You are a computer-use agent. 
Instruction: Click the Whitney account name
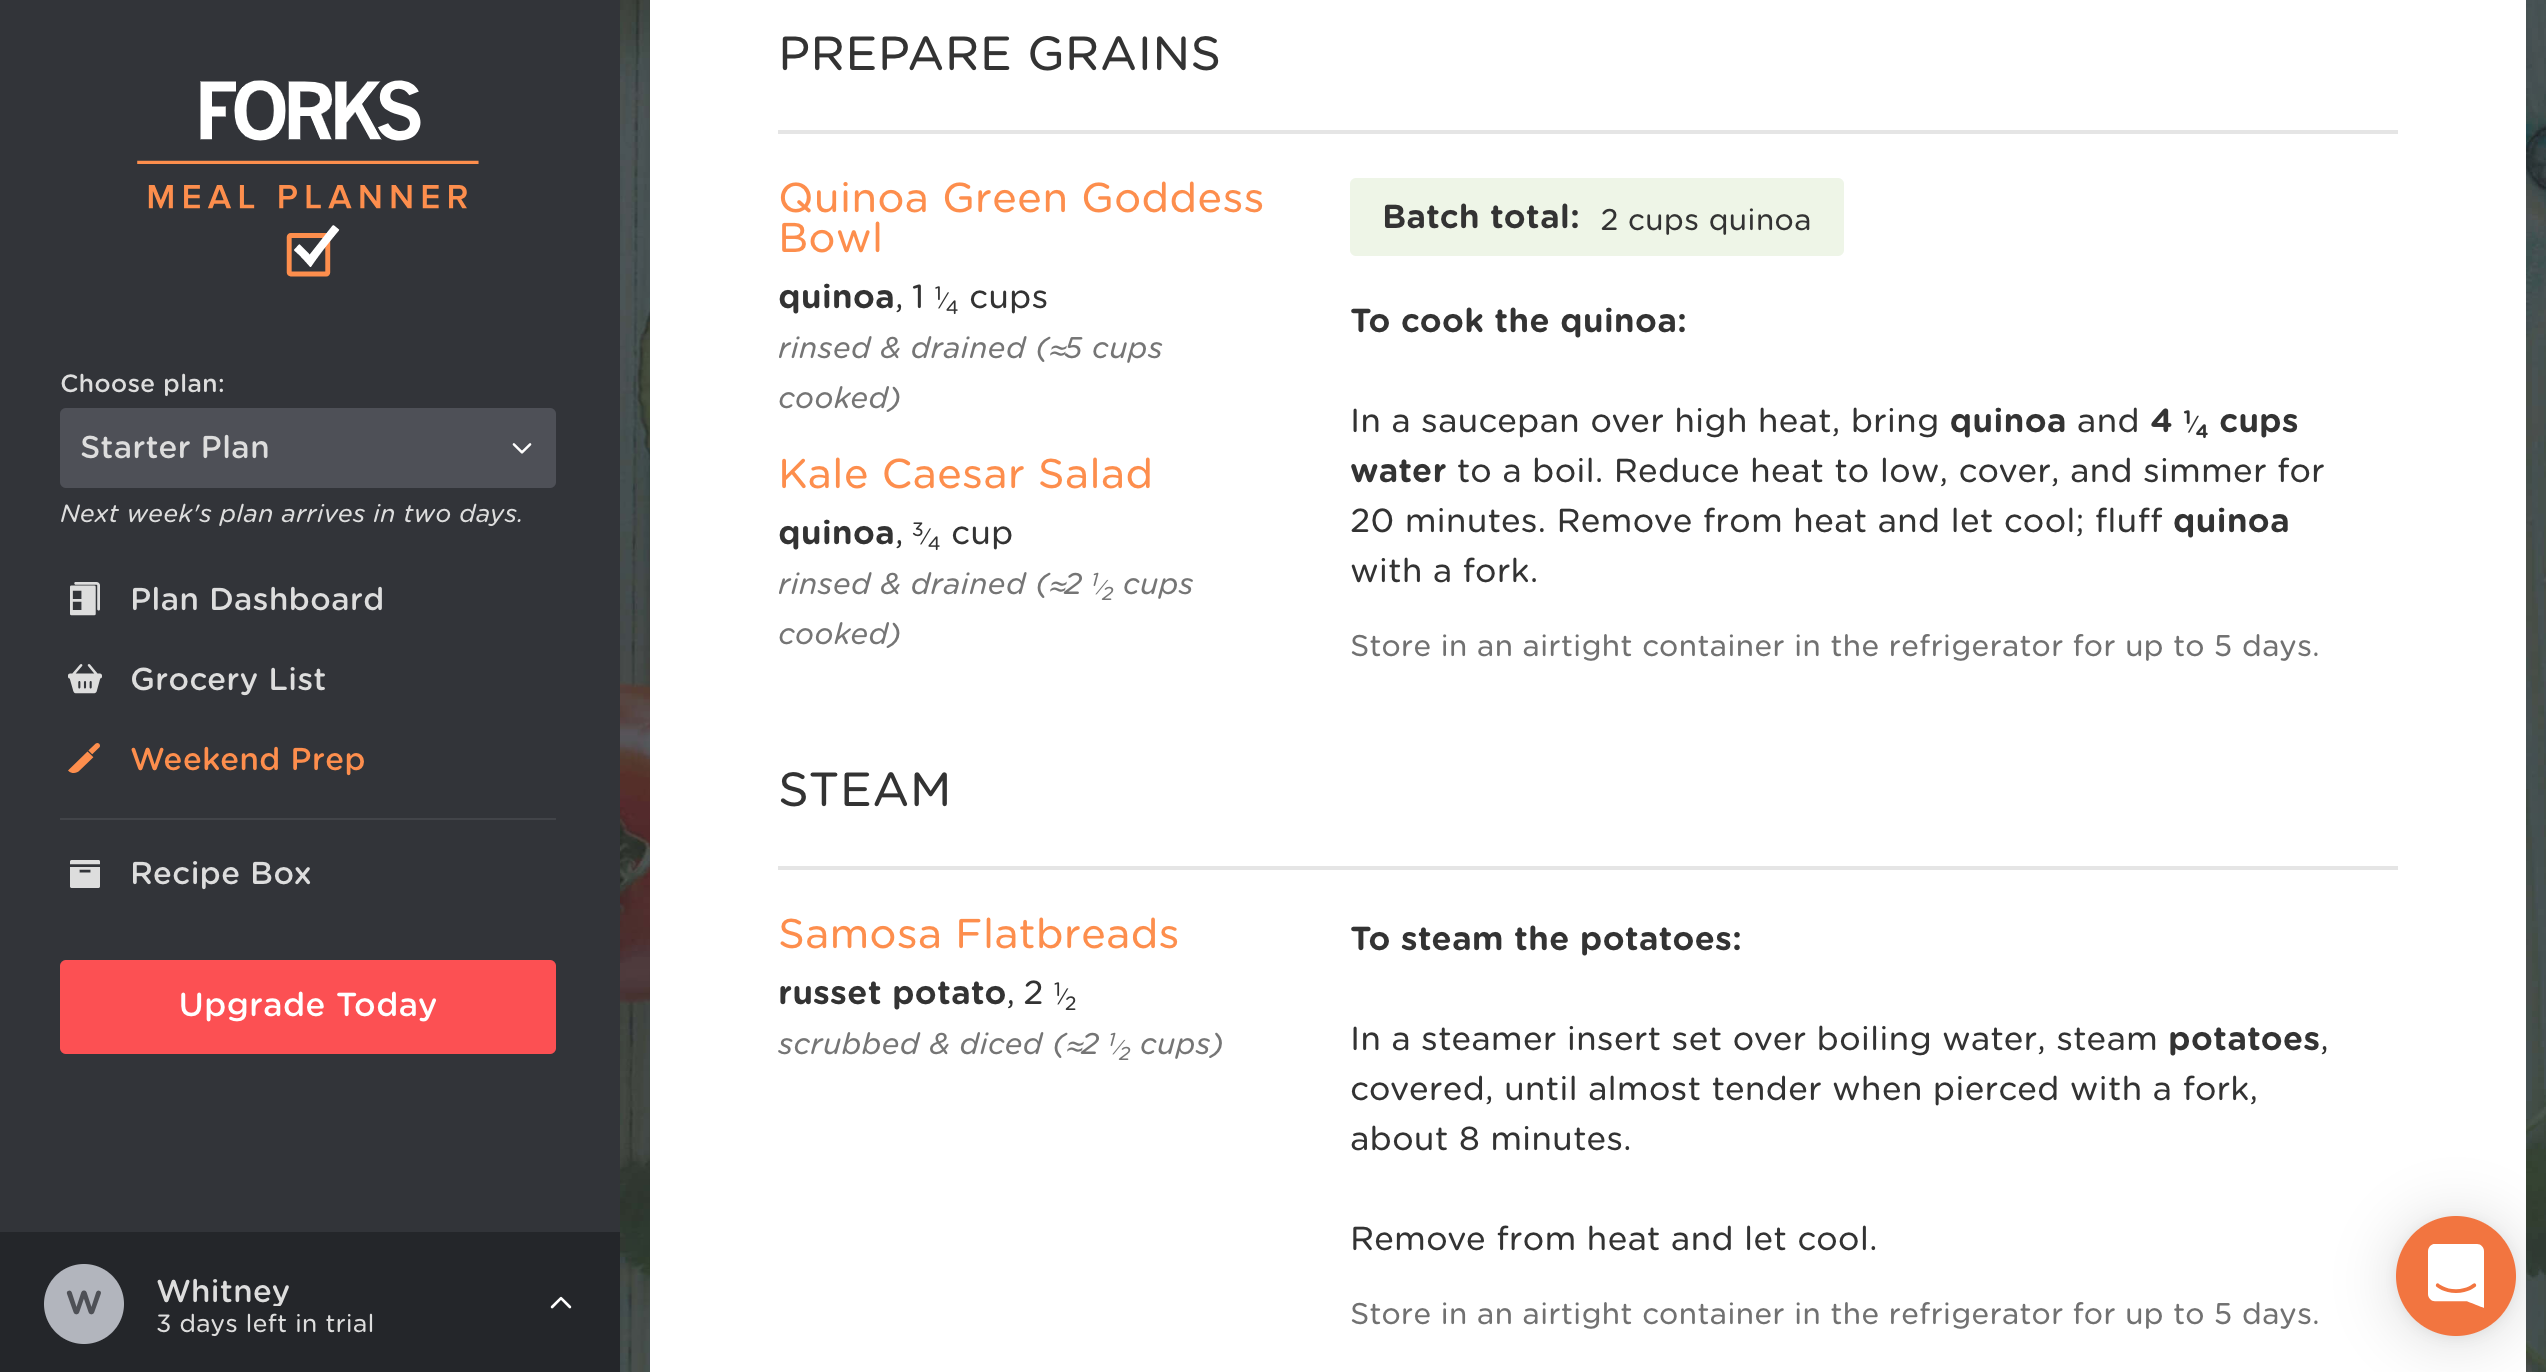pyautogui.click(x=224, y=1290)
